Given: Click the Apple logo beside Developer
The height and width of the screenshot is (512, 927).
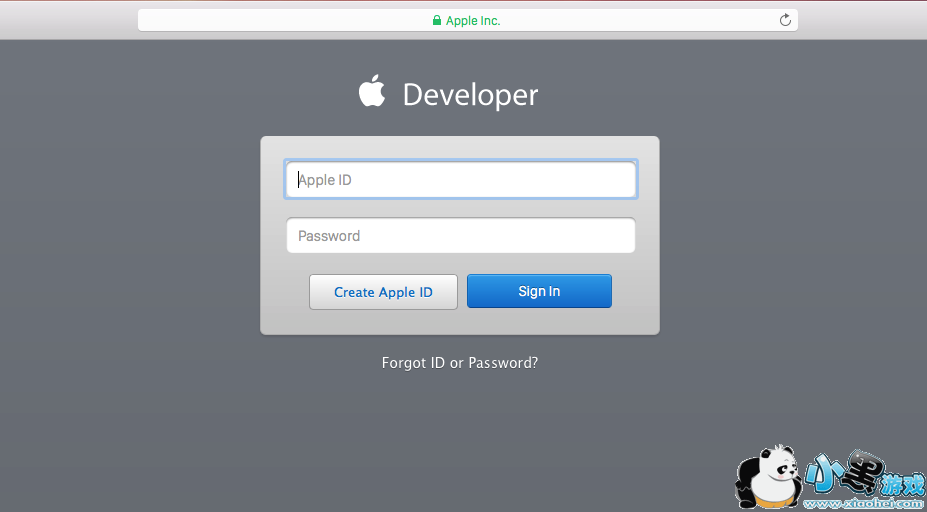Looking at the screenshot, I should [x=372, y=91].
